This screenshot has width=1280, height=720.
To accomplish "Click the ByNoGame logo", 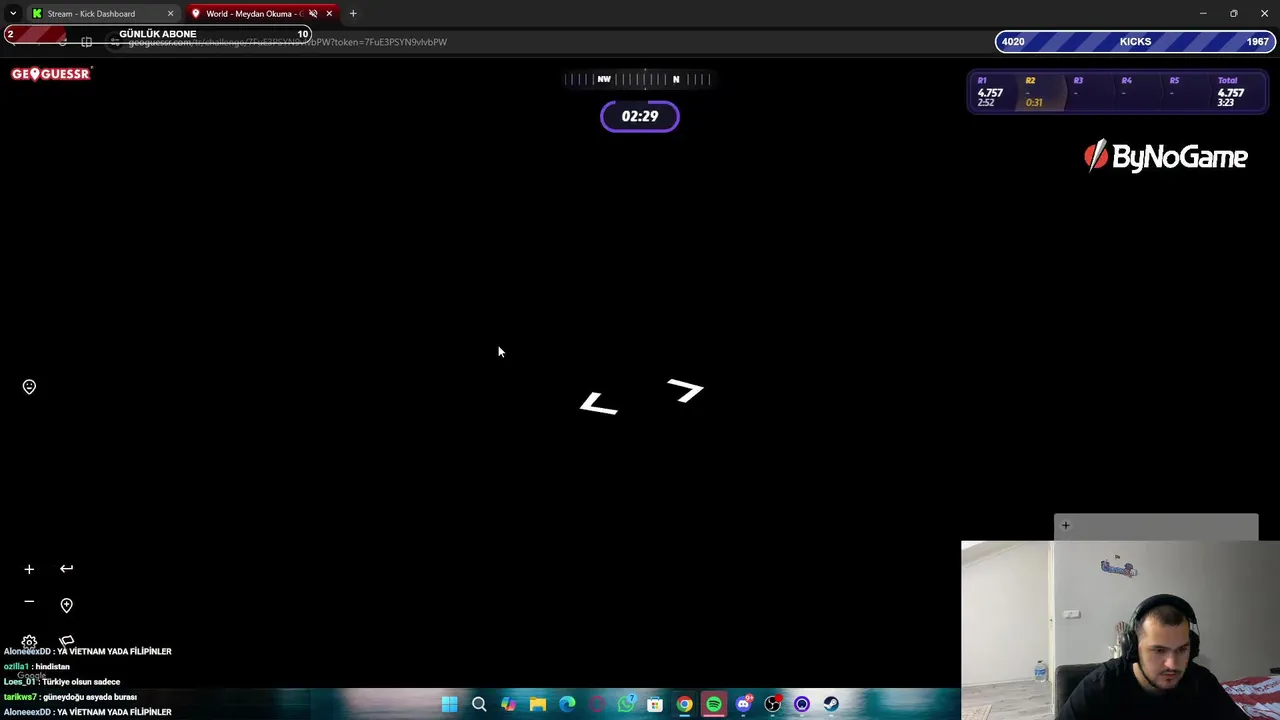I will coord(1166,157).
